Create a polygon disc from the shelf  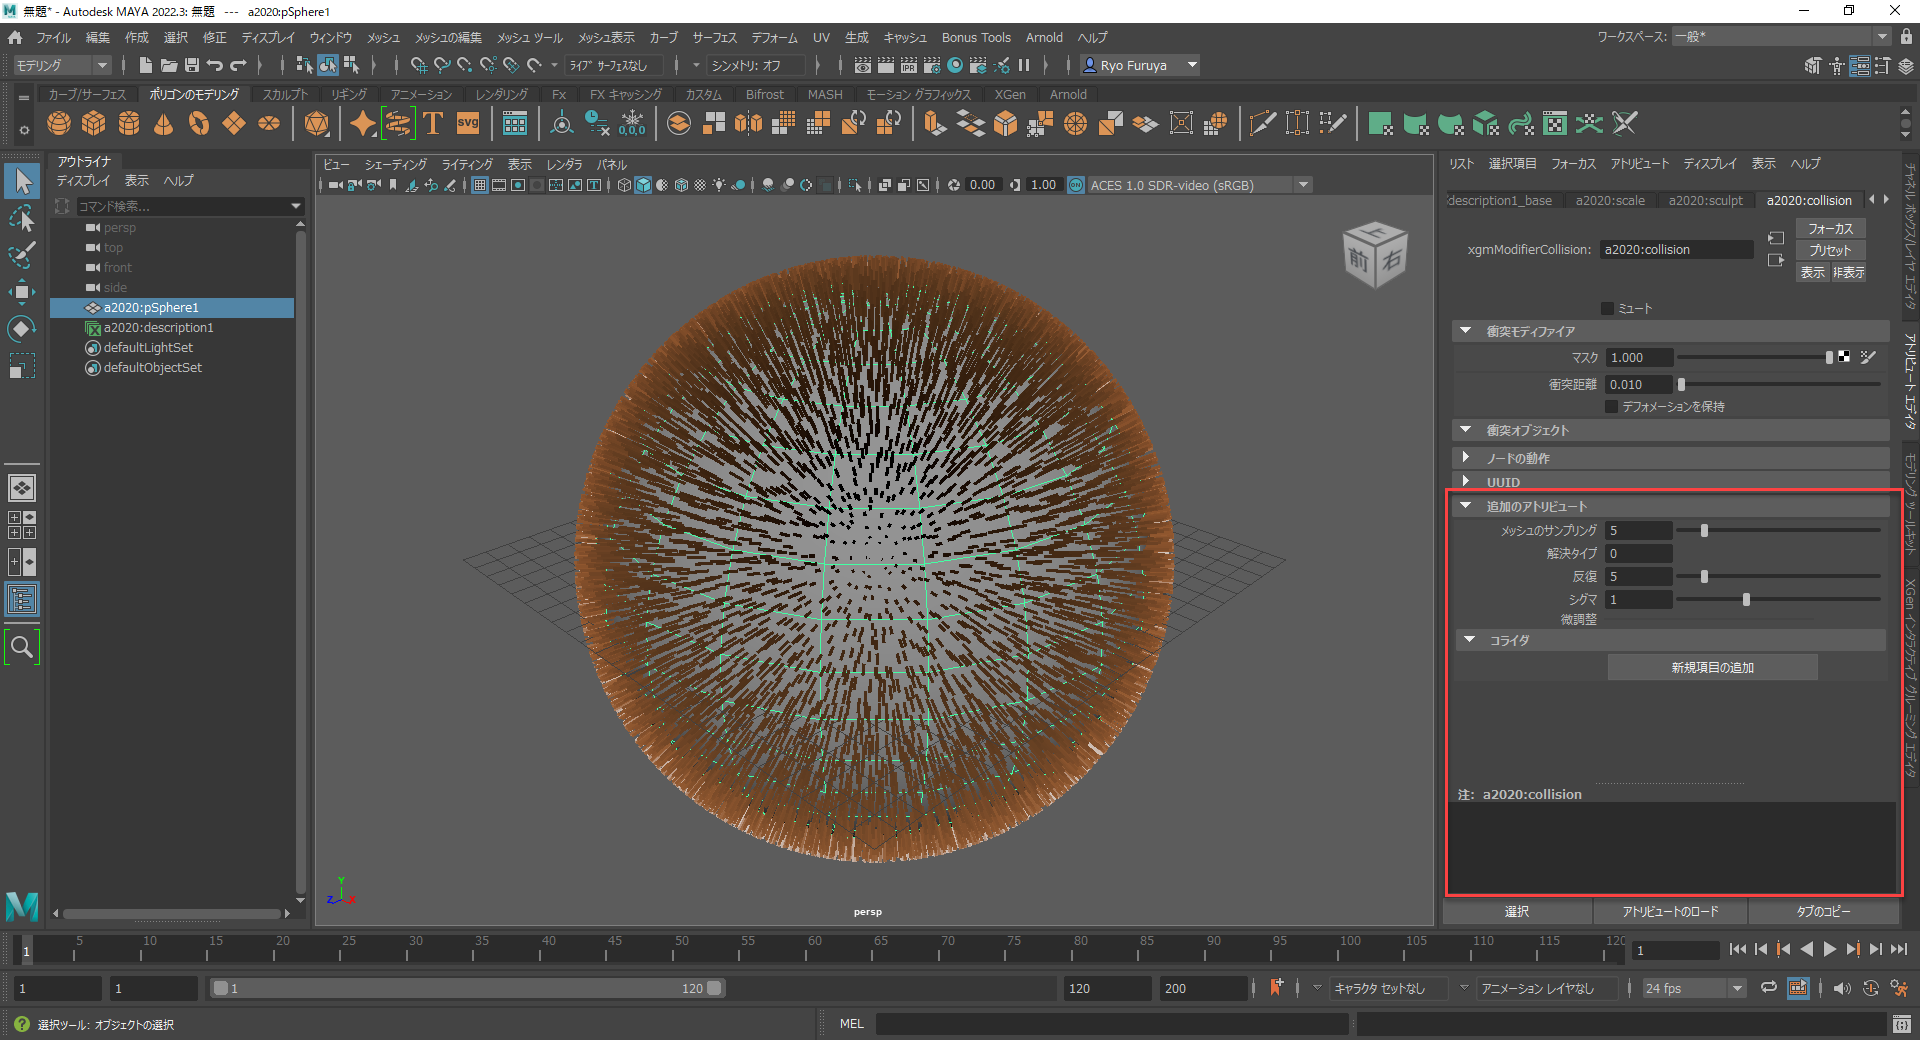(269, 124)
